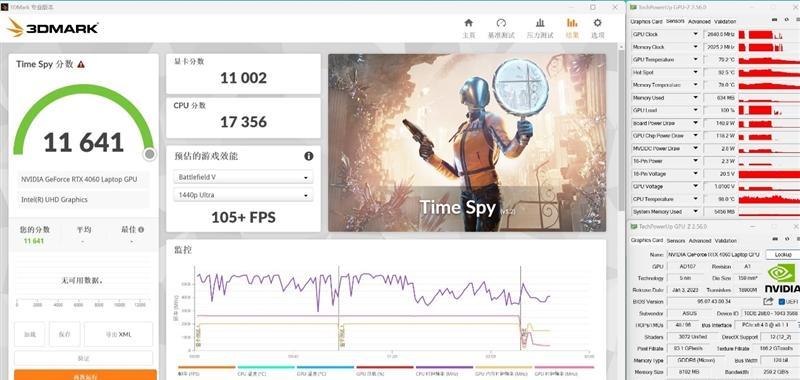The width and height of the screenshot is (800, 380).
Task: Click the orange button at panel bottom
Action: click(85, 375)
